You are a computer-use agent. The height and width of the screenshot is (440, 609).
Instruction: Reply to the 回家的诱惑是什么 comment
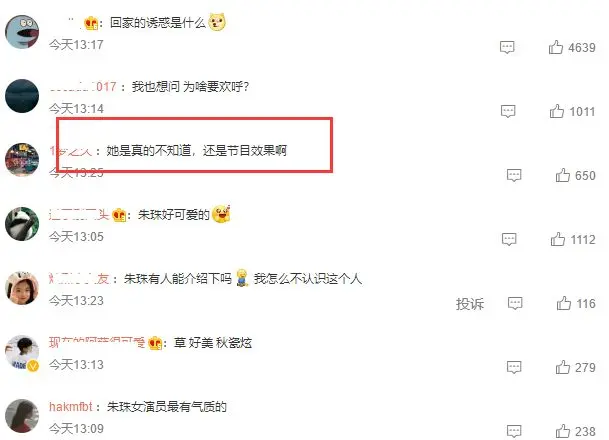coord(507,47)
